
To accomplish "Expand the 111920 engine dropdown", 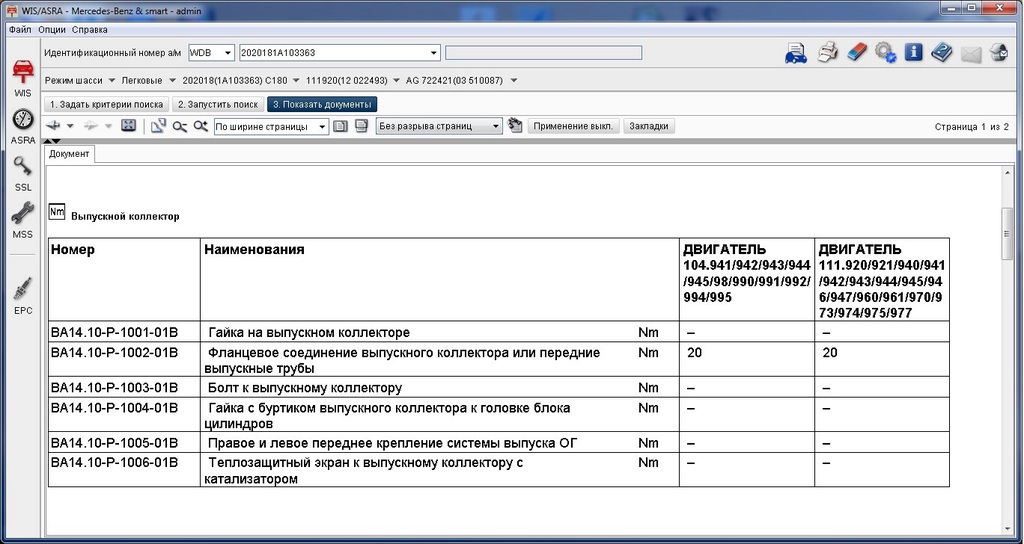I will tap(396, 80).
